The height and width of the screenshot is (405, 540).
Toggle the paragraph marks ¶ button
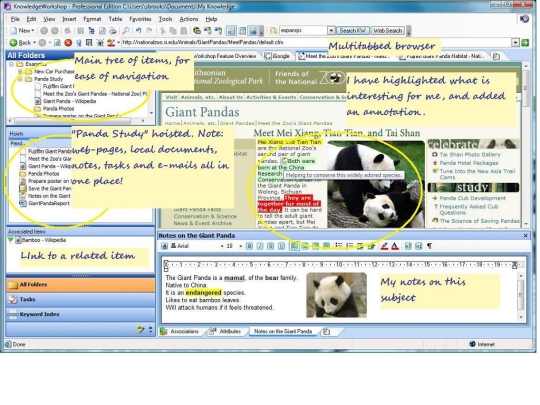(x=429, y=246)
